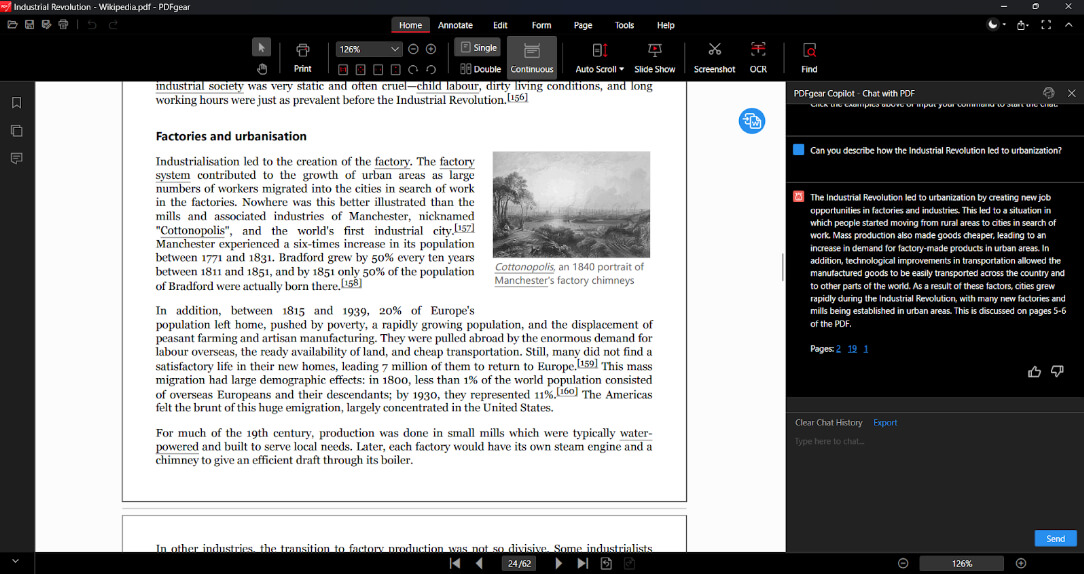This screenshot has width=1084, height=574.
Task: Open the comments sidebar panel
Action: (17, 158)
